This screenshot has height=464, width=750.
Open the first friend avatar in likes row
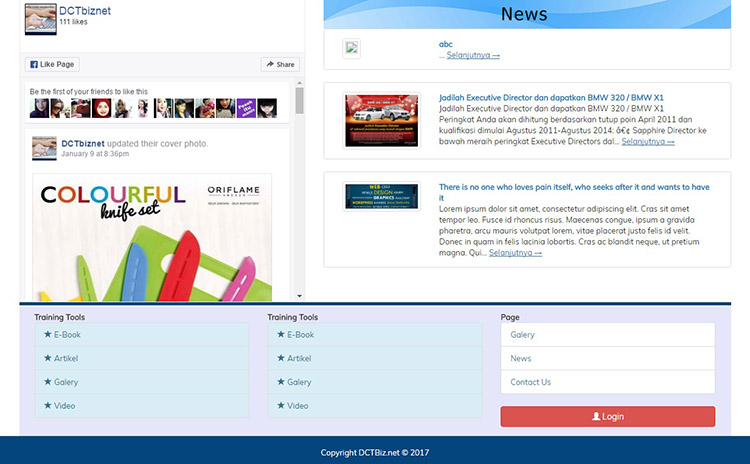pyautogui.click(x=39, y=108)
